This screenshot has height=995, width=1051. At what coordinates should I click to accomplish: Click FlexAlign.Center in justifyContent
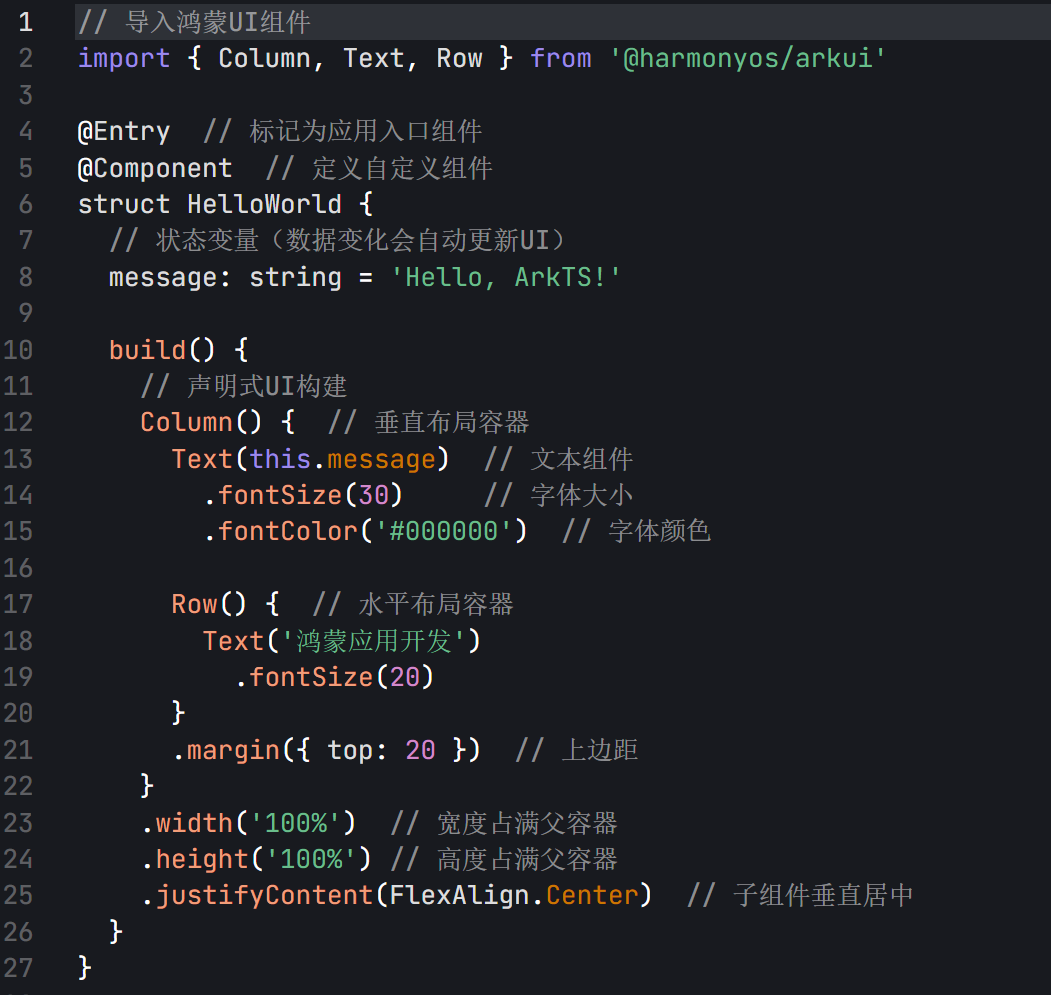(513, 895)
